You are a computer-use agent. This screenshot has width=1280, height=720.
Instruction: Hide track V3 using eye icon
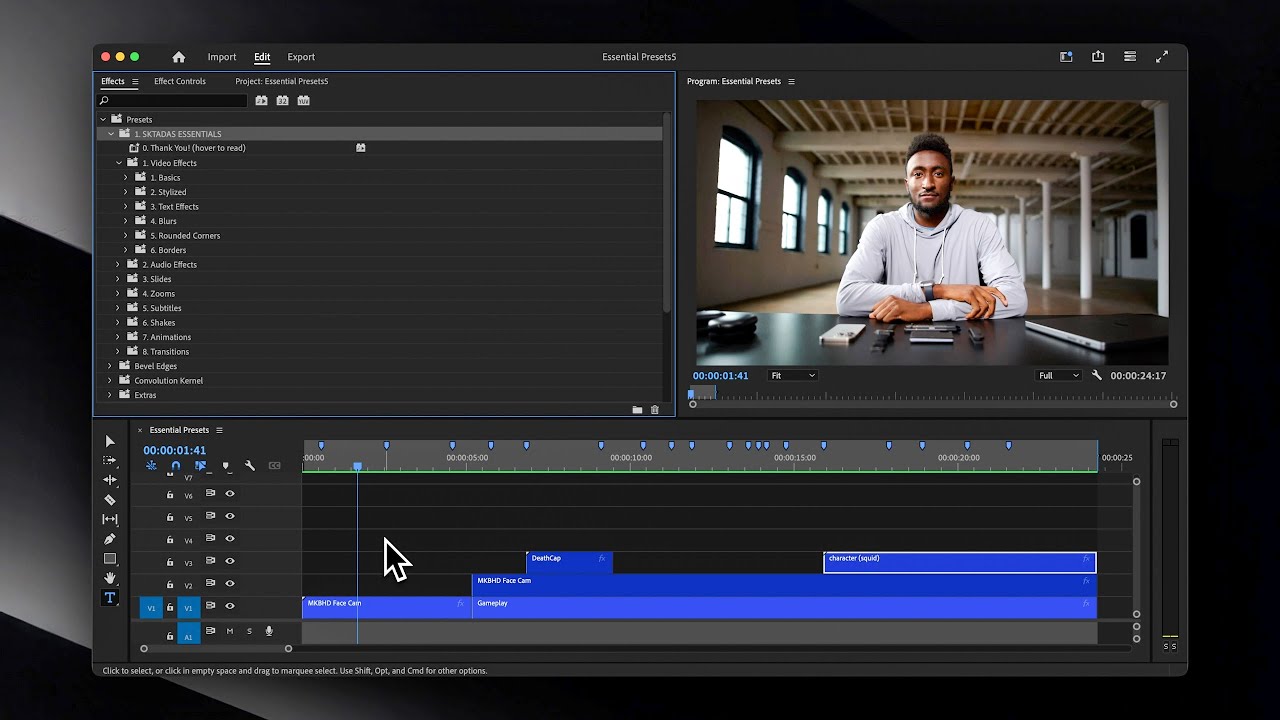click(x=230, y=561)
